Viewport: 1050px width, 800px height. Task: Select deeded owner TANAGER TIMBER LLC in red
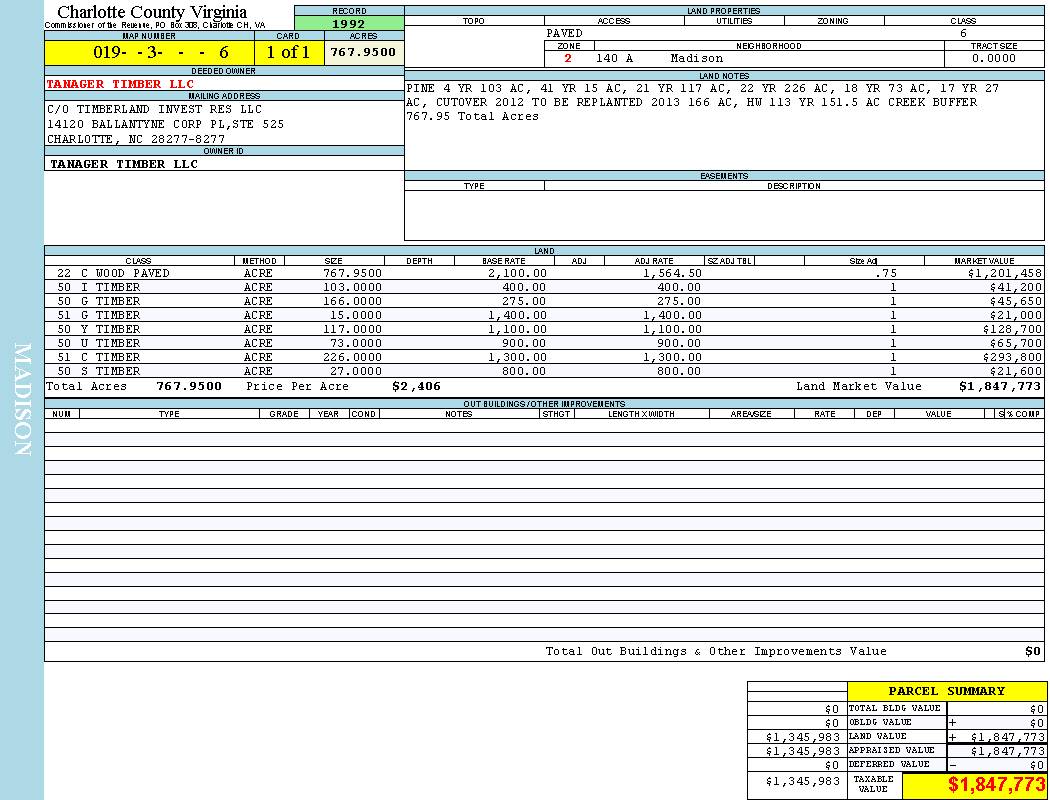click(x=122, y=84)
